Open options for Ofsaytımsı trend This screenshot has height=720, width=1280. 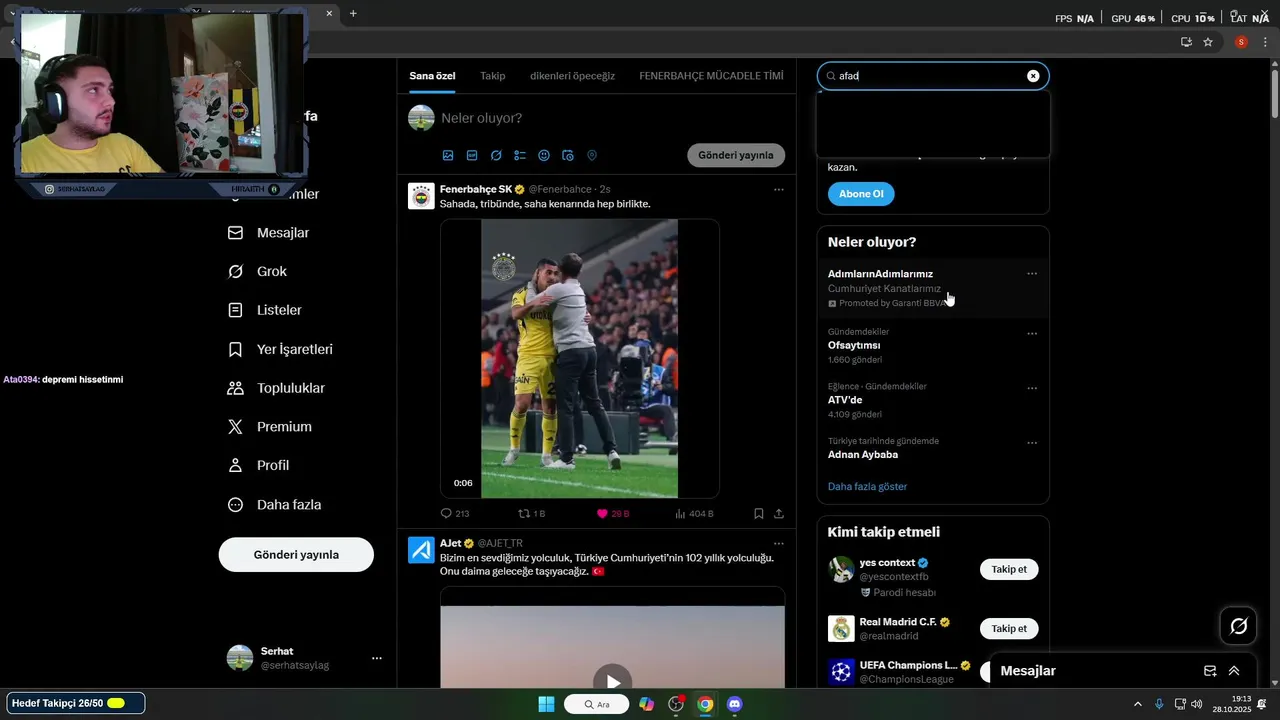click(1032, 333)
